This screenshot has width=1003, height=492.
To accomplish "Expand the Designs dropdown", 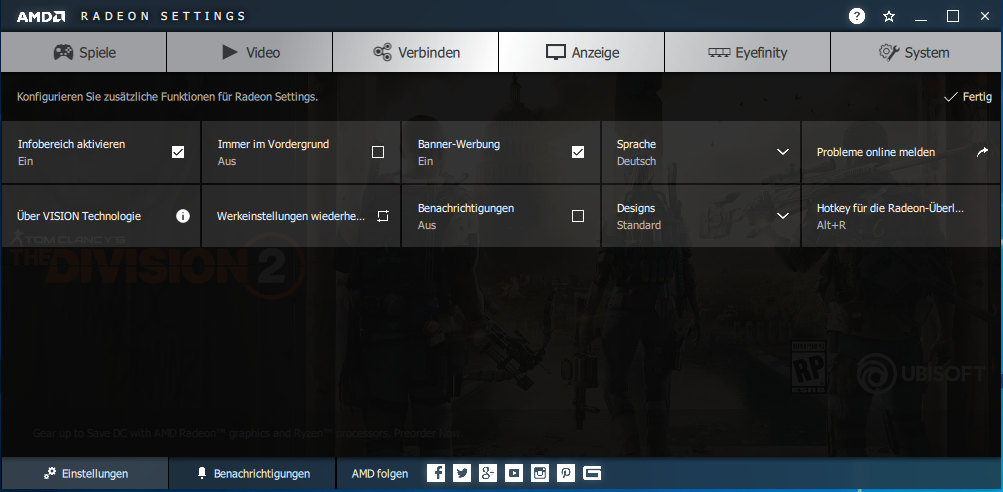I will point(782,216).
